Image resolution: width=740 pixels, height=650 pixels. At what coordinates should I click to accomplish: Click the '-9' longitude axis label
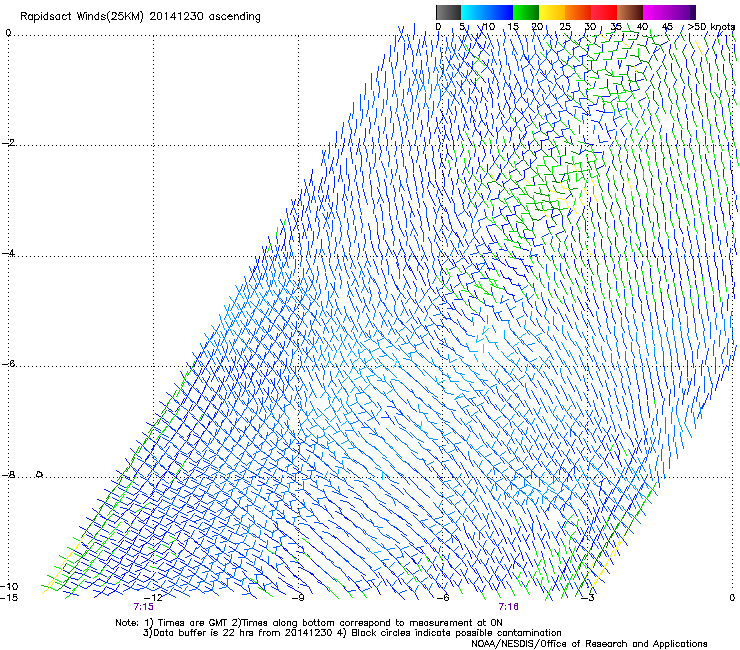coord(298,598)
